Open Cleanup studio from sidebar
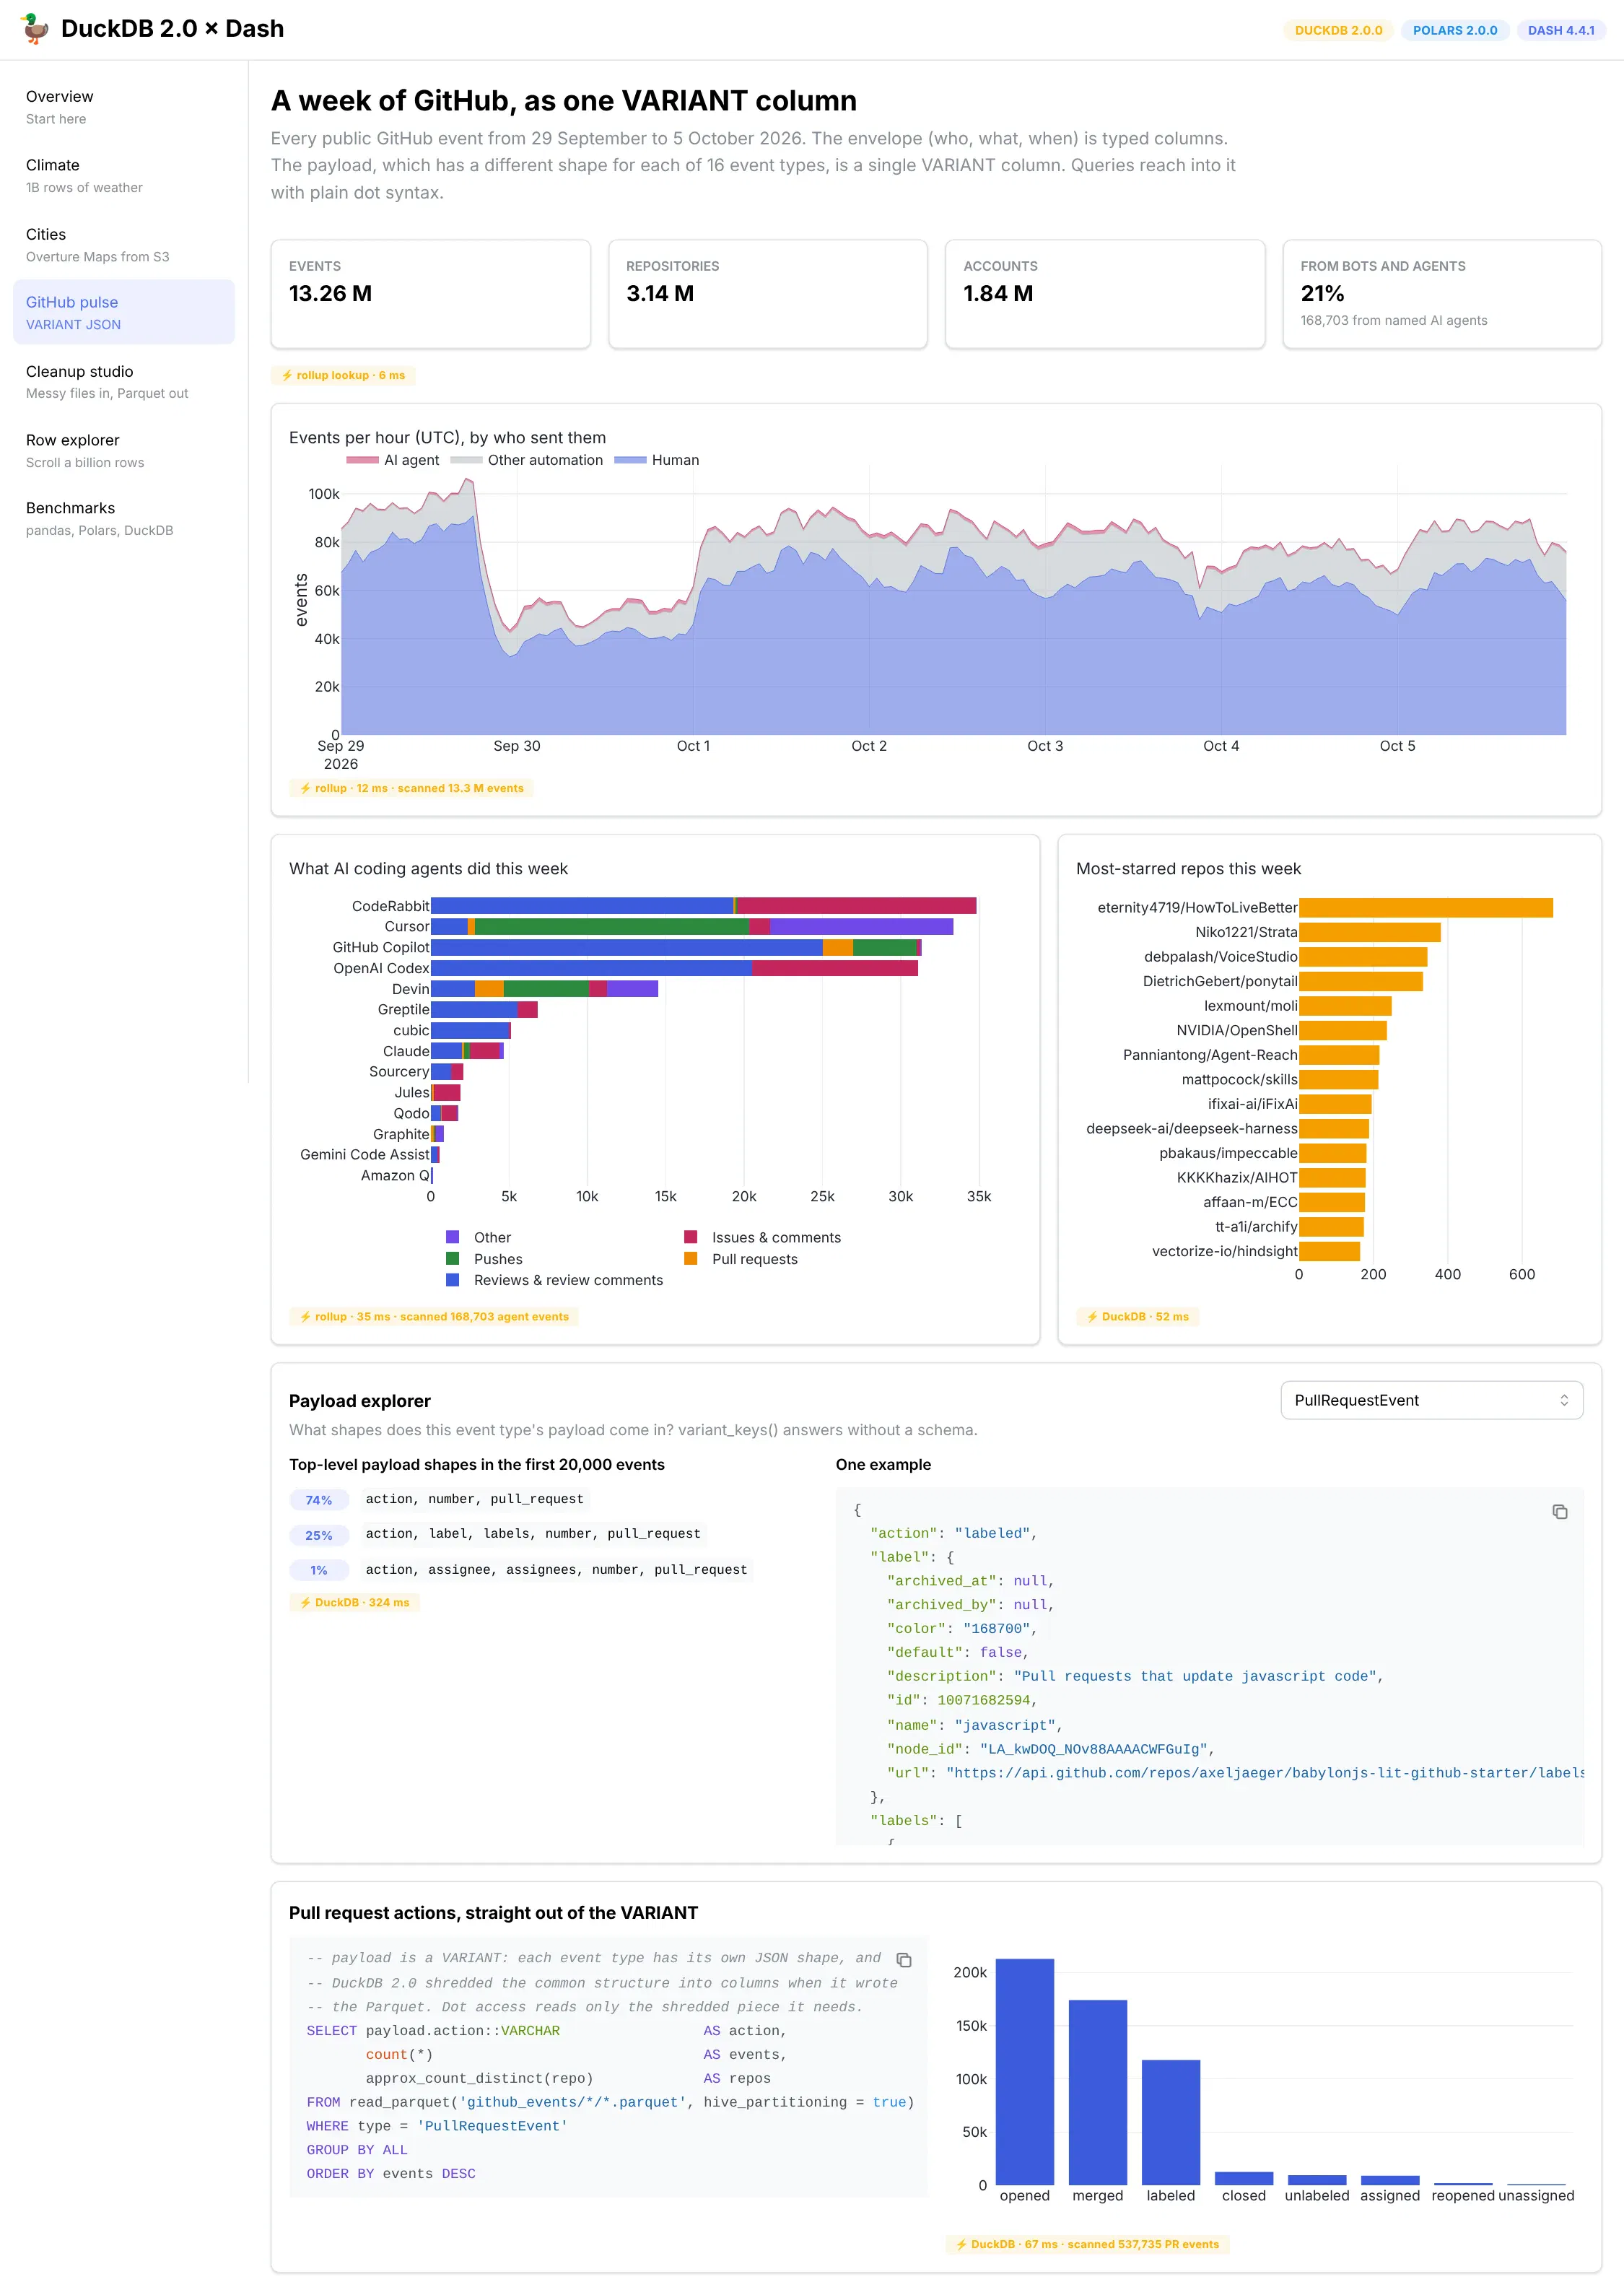Screen dimensions: 1624x2295 tap(124, 381)
